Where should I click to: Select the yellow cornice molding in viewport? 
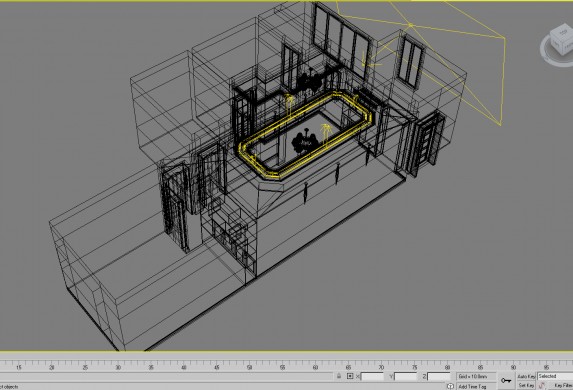306,135
